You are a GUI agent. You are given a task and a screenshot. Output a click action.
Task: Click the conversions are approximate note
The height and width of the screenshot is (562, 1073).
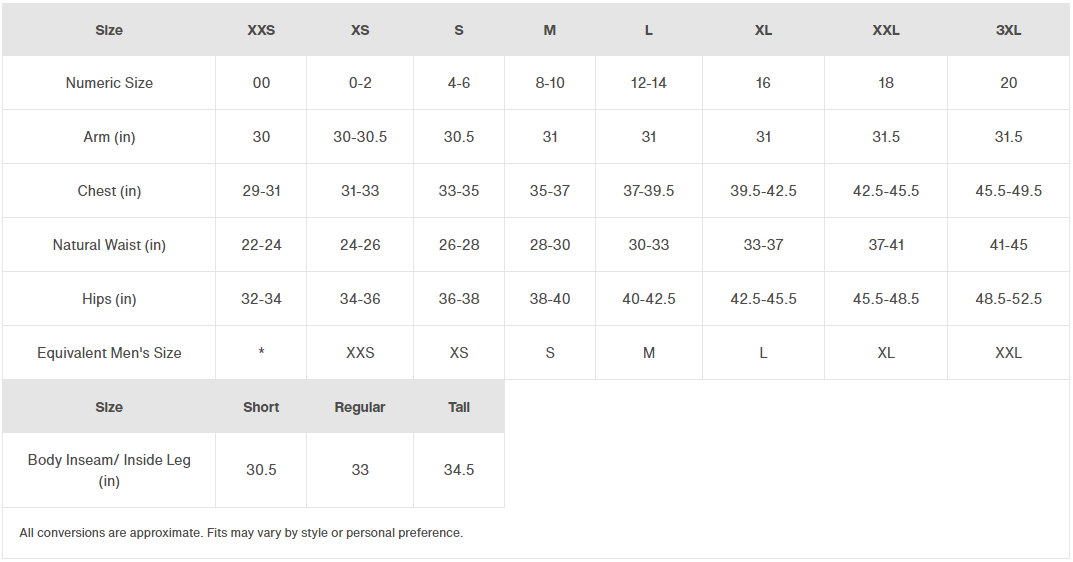point(241,533)
